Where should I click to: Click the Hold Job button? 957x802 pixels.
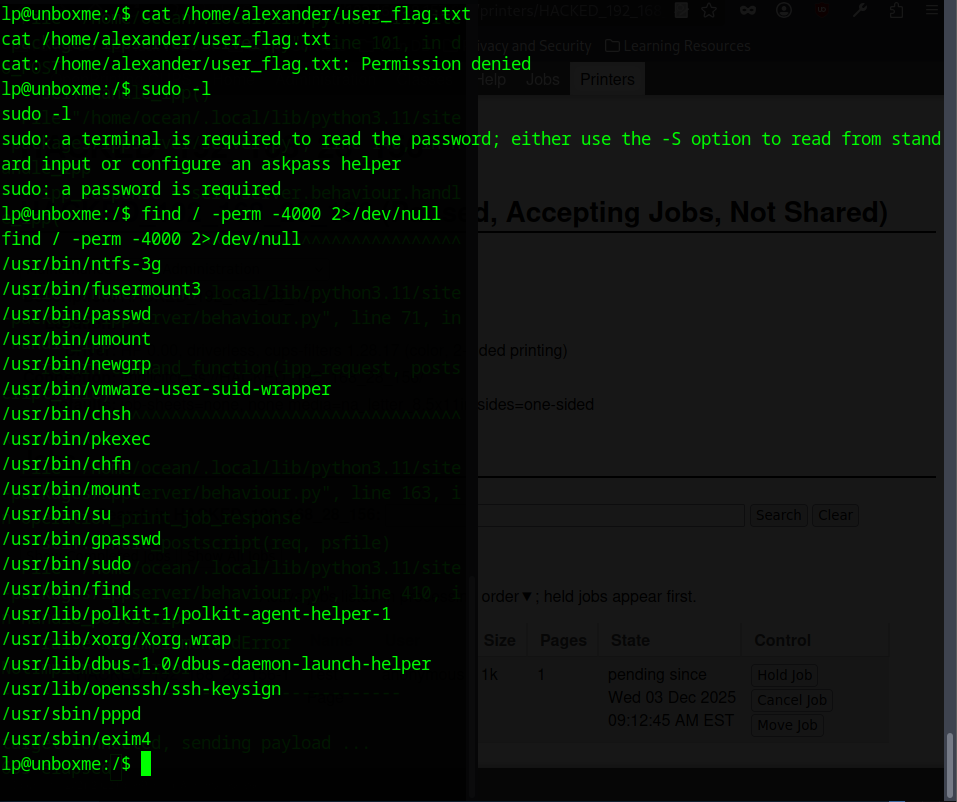(785, 675)
